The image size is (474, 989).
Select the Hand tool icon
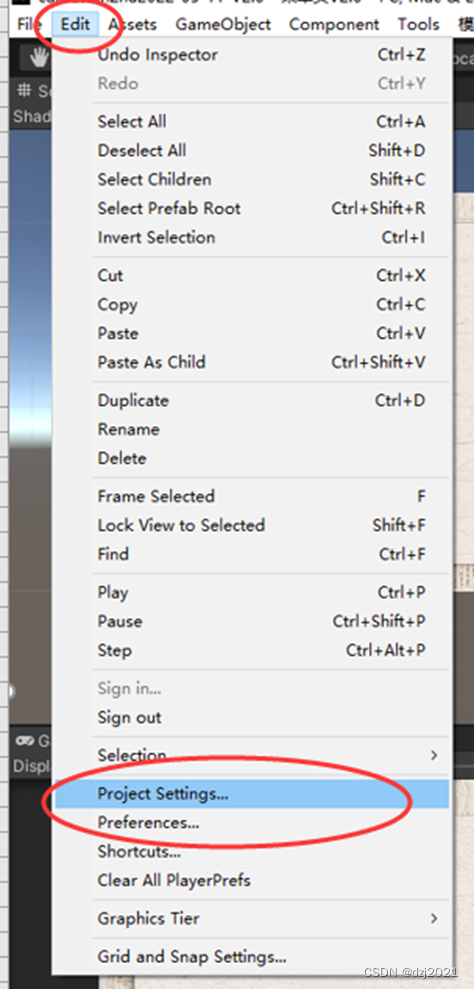click(x=39, y=57)
